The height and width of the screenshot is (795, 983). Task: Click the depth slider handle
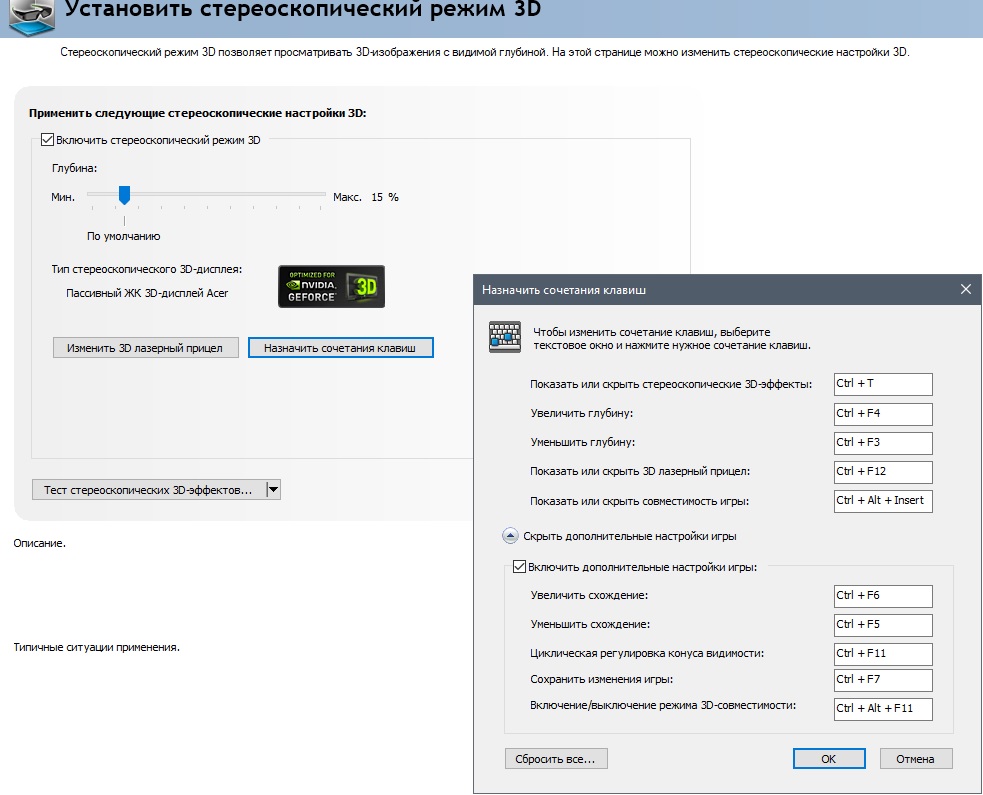(124, 195)
